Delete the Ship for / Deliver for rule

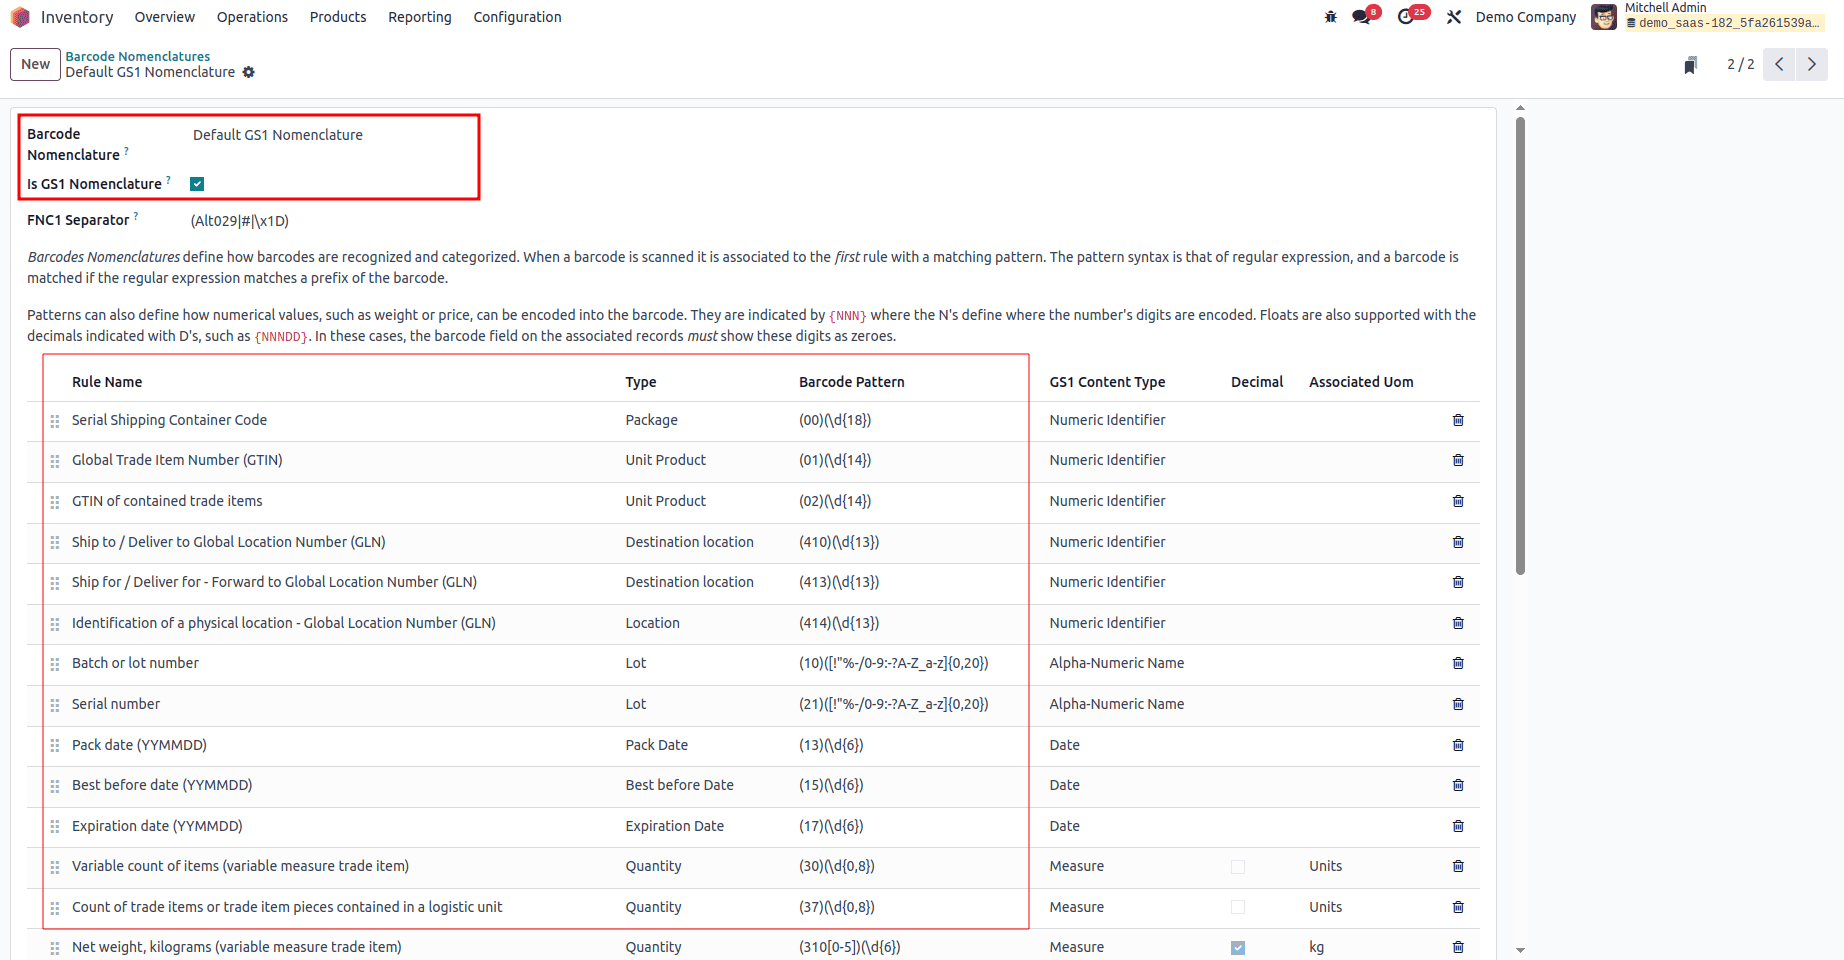pos(1458,582)
